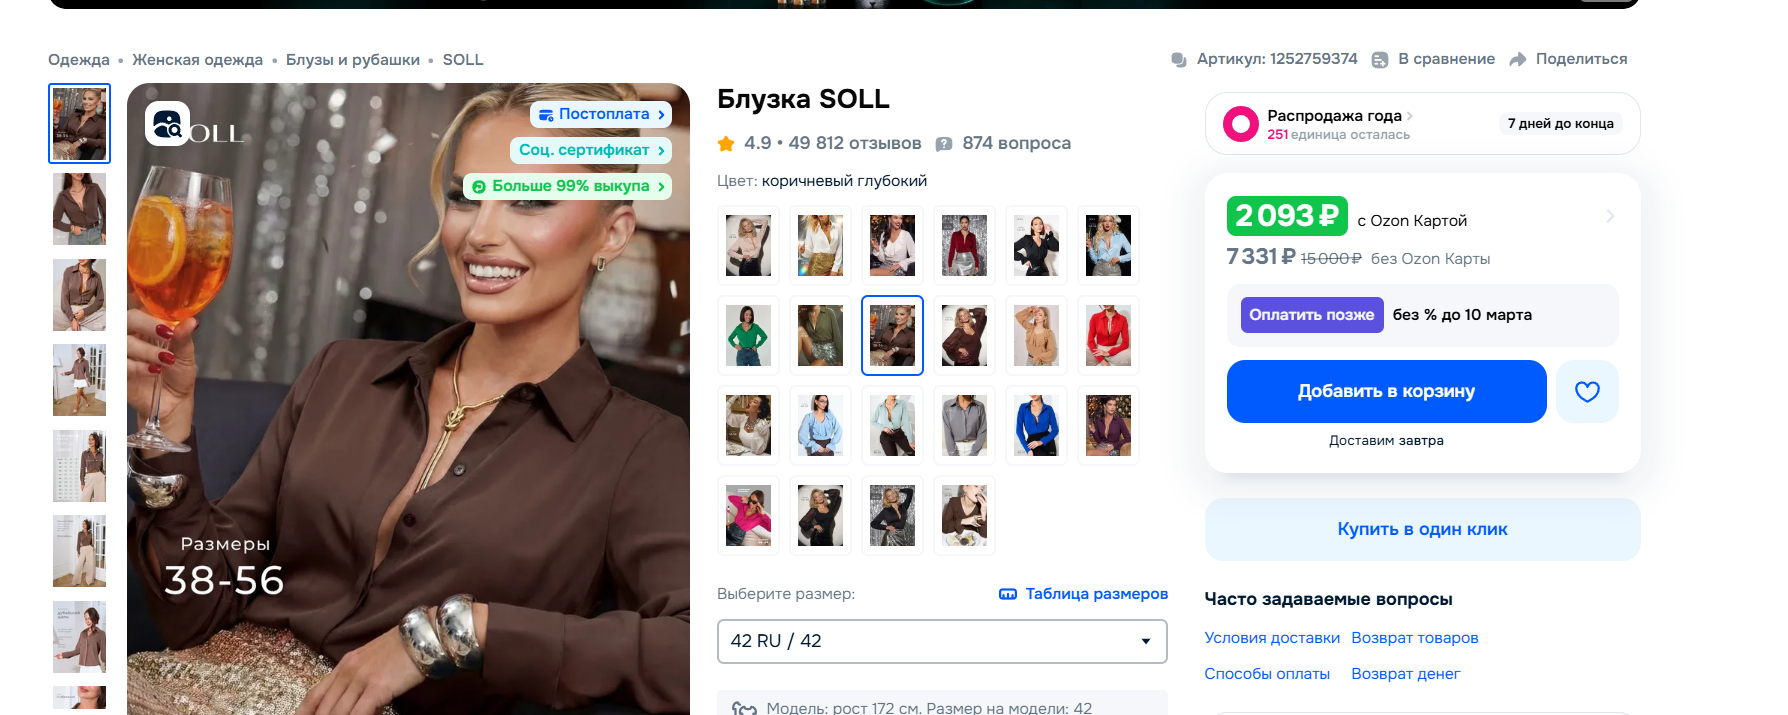Open Способы оплаты link
Screen dimensions: 1788x715
[1267, 674]
